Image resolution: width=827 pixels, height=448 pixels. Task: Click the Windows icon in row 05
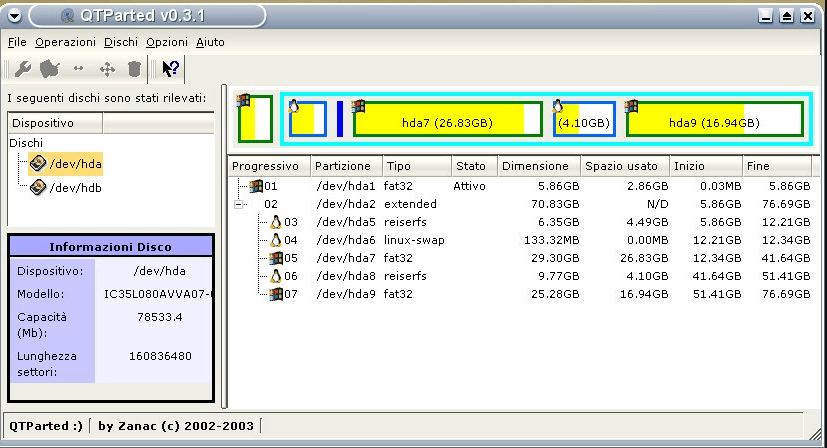[275, 258]
